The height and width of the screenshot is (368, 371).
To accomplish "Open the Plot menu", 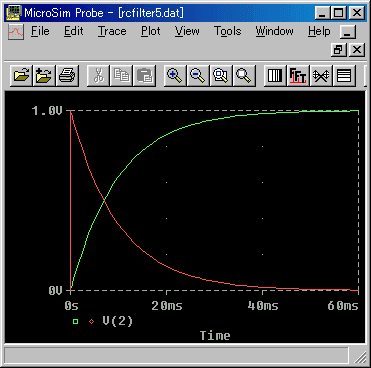I will [151, 31].
